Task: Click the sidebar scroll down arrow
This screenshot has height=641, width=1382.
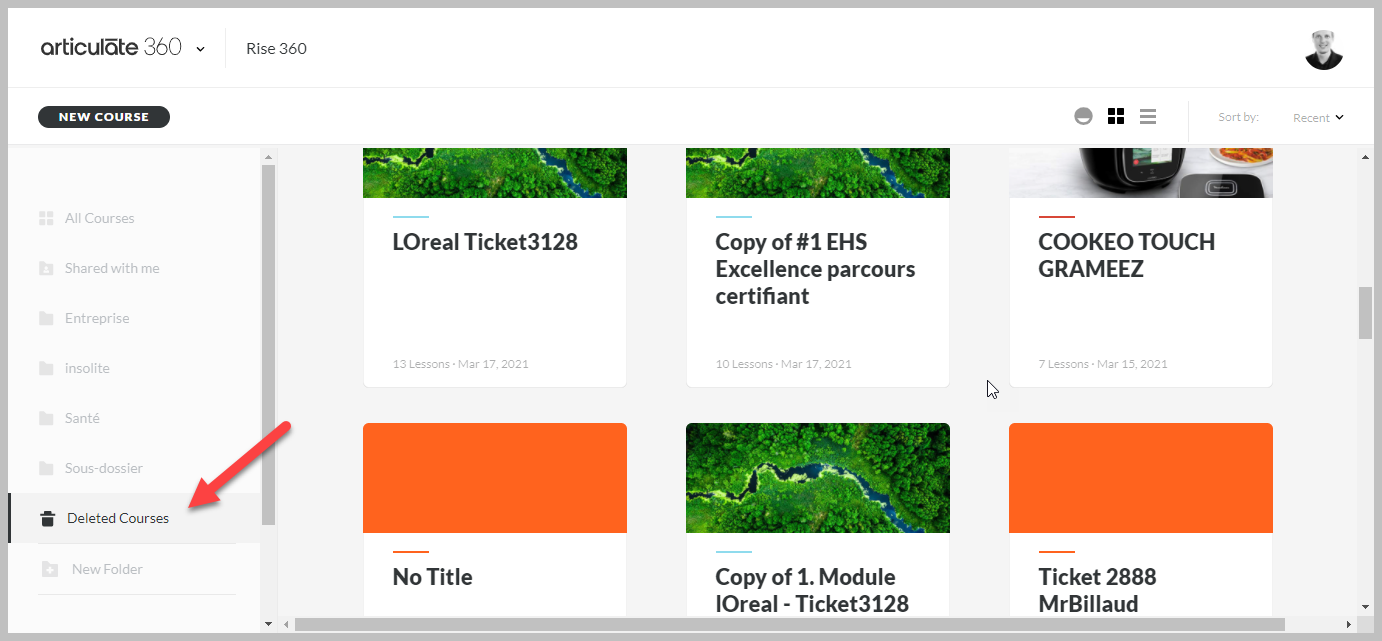Action: 268,624
